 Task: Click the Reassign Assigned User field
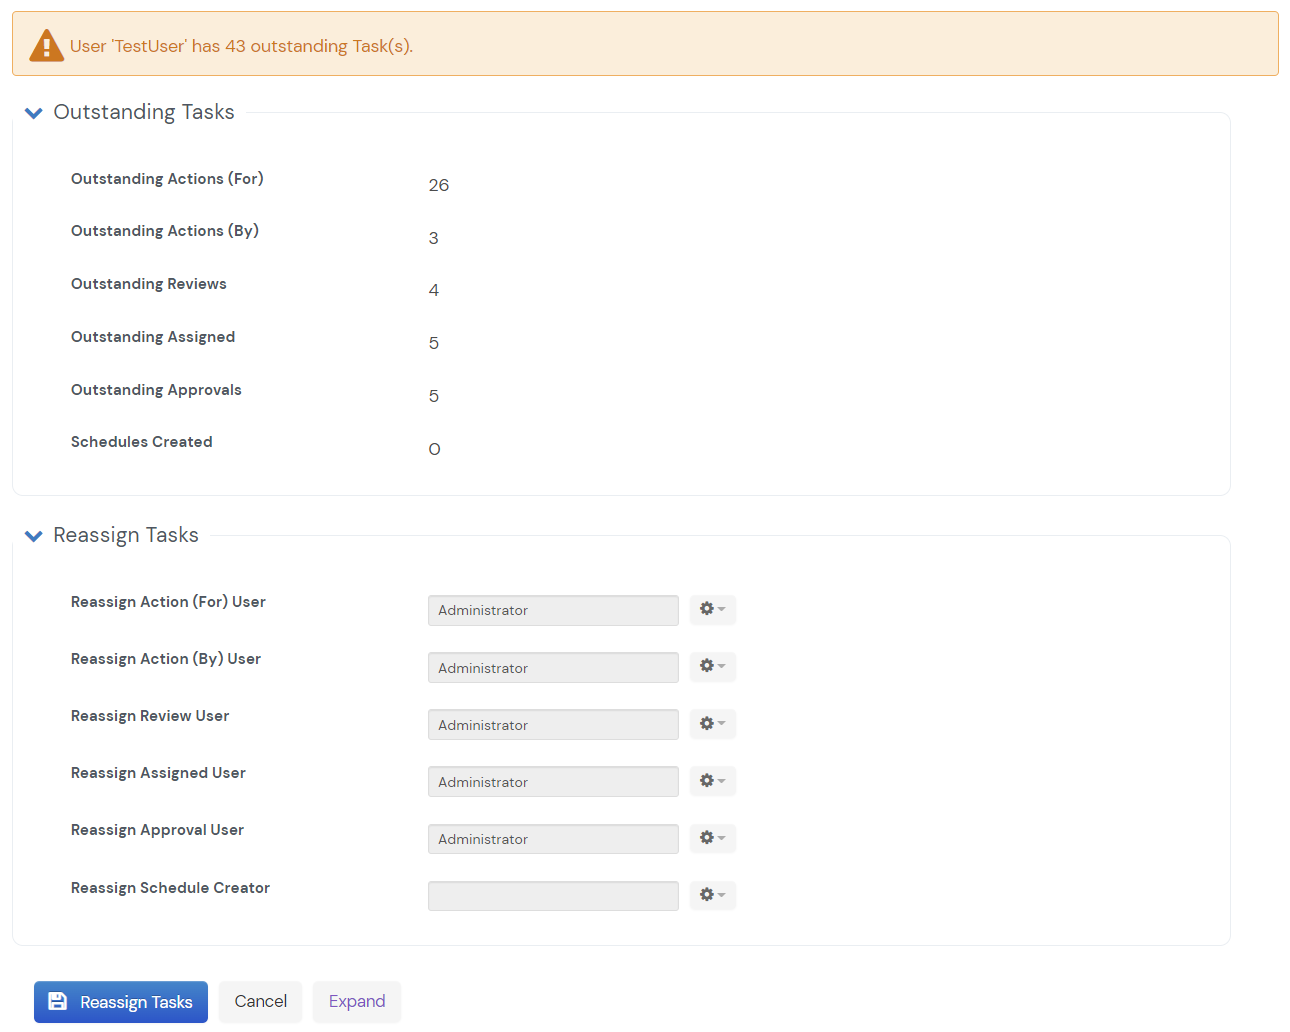[x=553, y=781]
